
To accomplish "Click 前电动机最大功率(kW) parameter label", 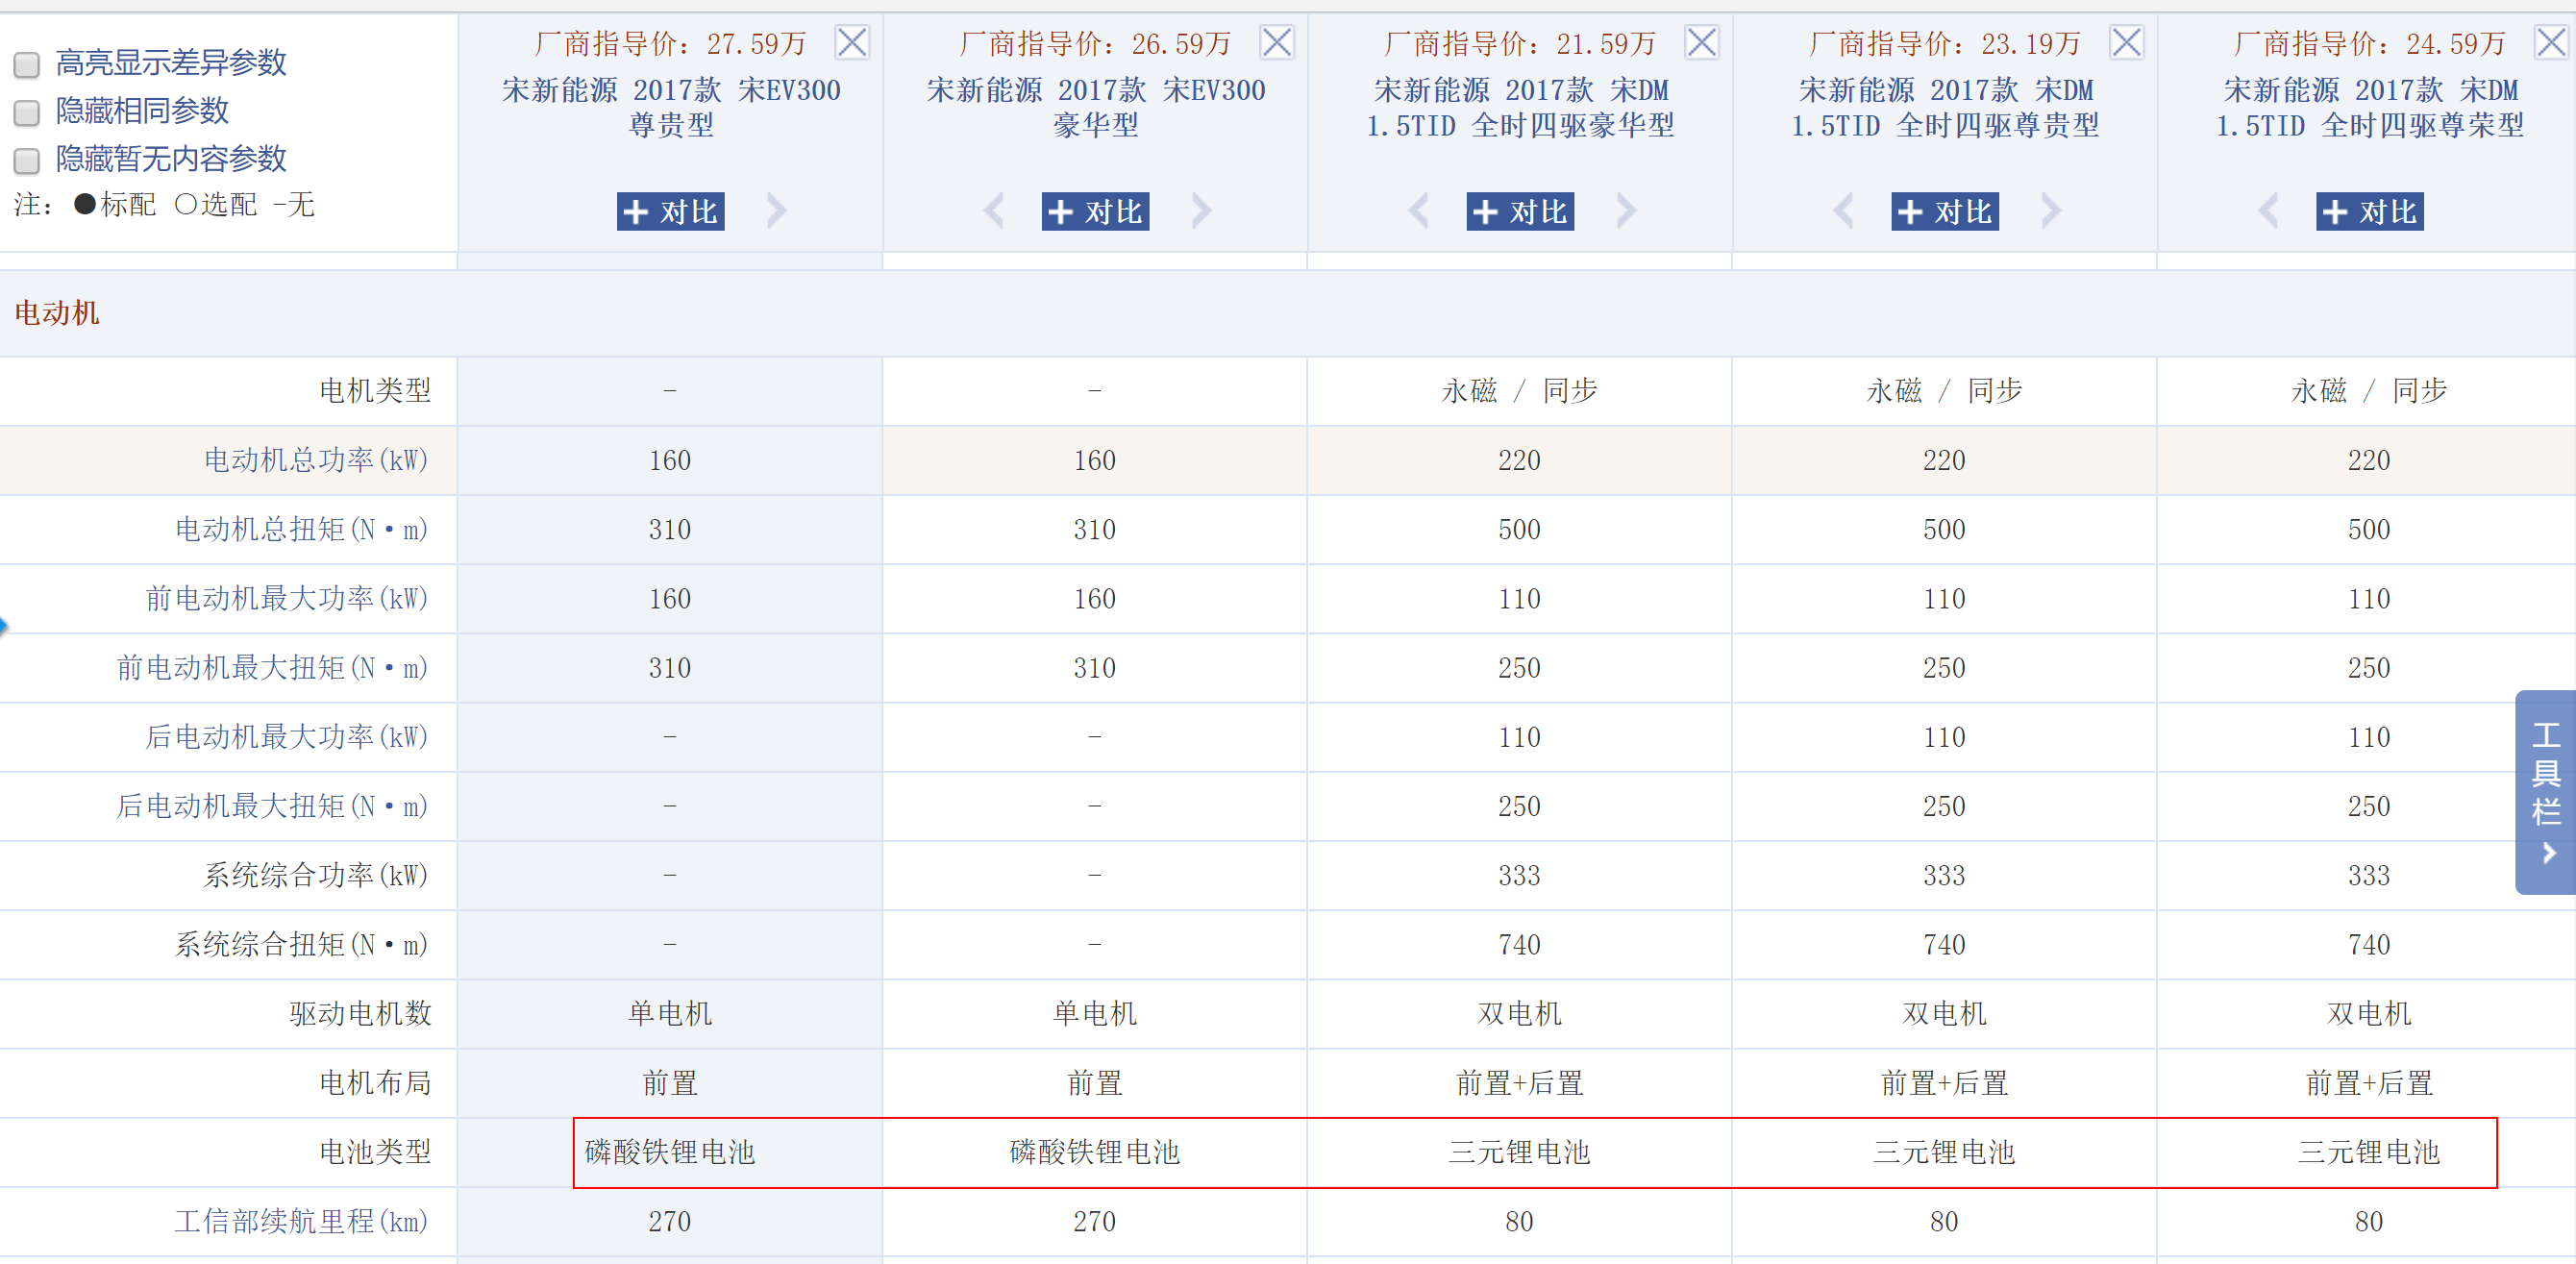I will click(x=287, y=598).
